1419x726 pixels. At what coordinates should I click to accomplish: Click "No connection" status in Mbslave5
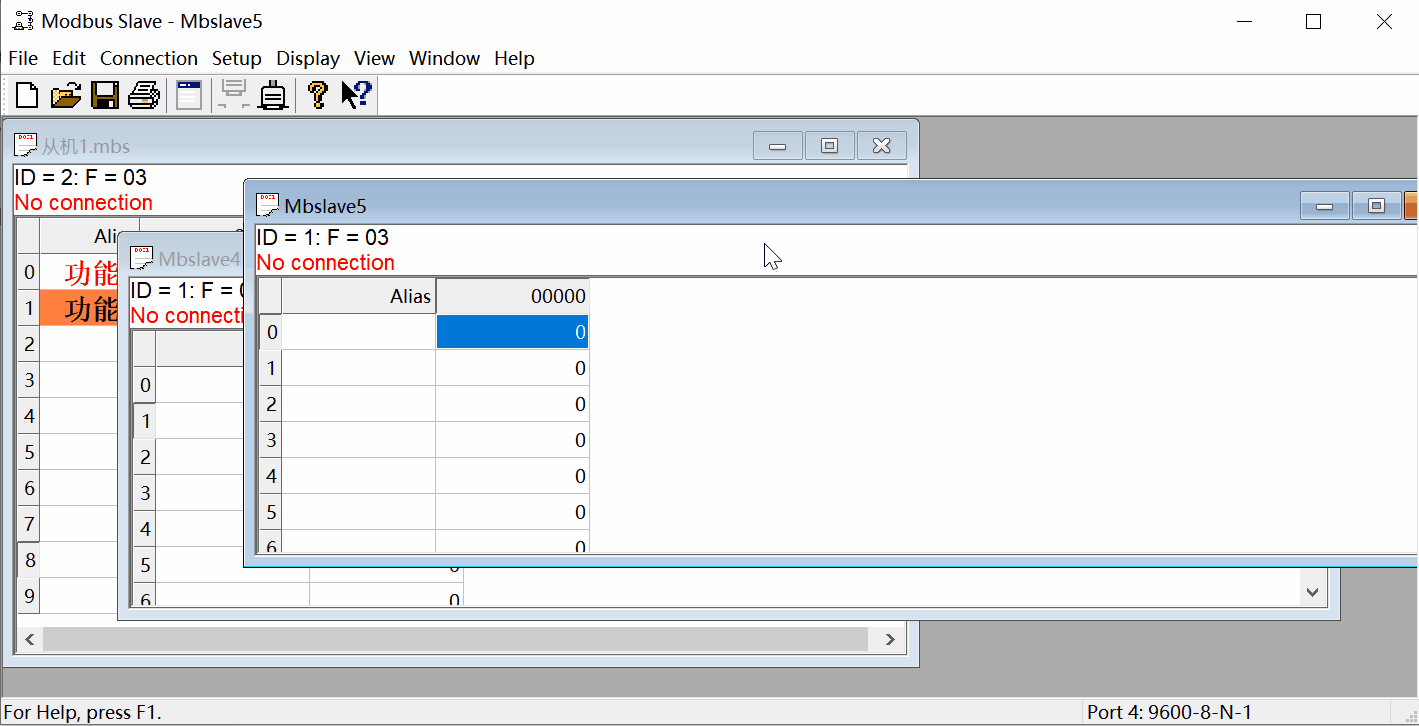(326, 262)
